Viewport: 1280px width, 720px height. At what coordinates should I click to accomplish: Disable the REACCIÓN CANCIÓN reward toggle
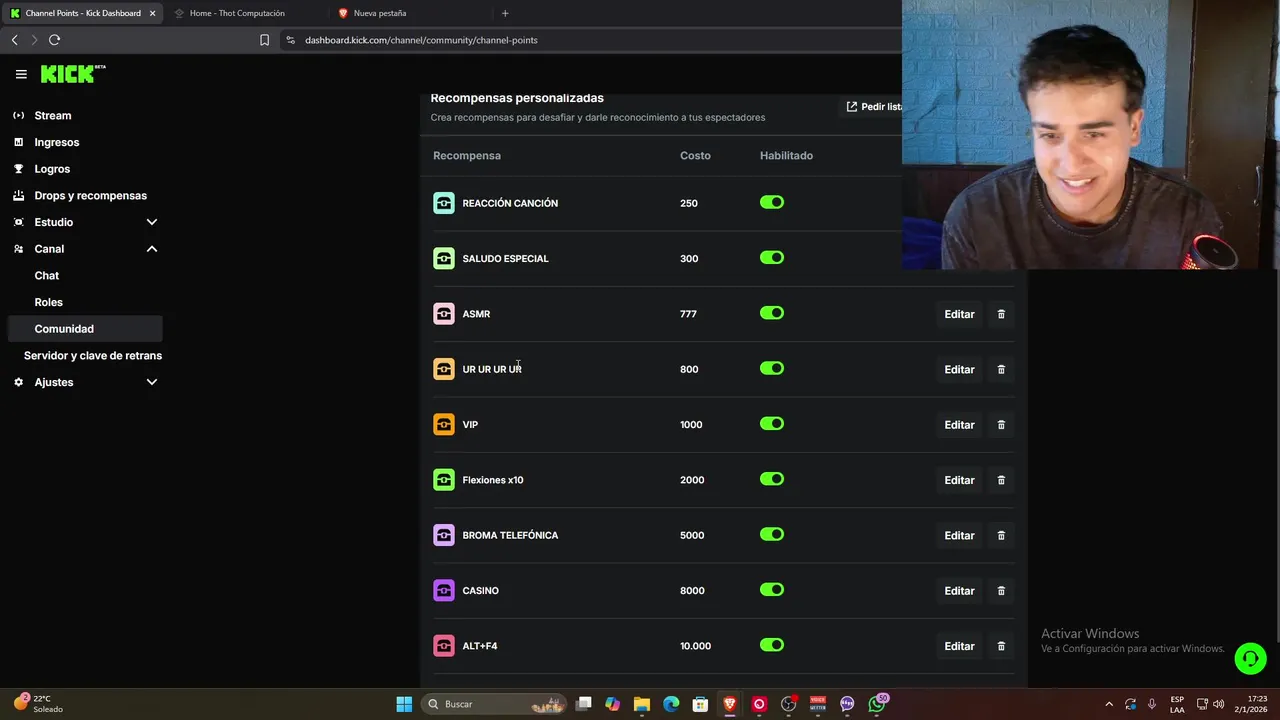(x=772, y=202)
